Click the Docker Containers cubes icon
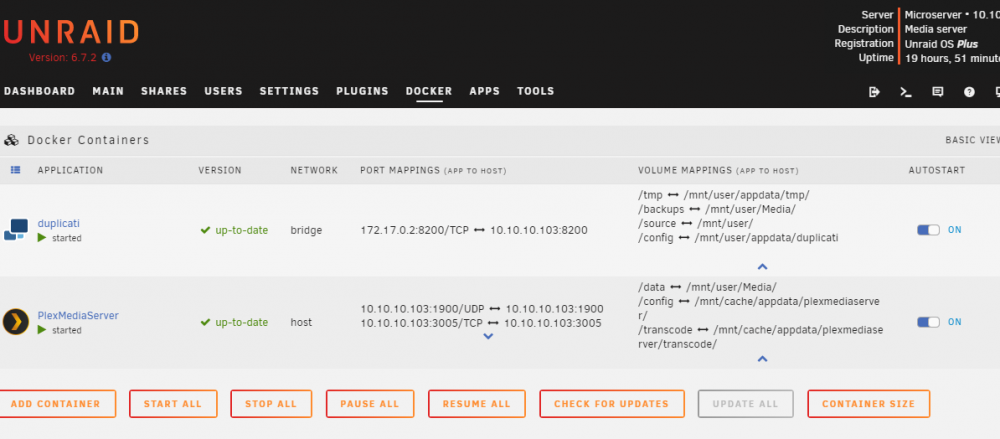 11,140
